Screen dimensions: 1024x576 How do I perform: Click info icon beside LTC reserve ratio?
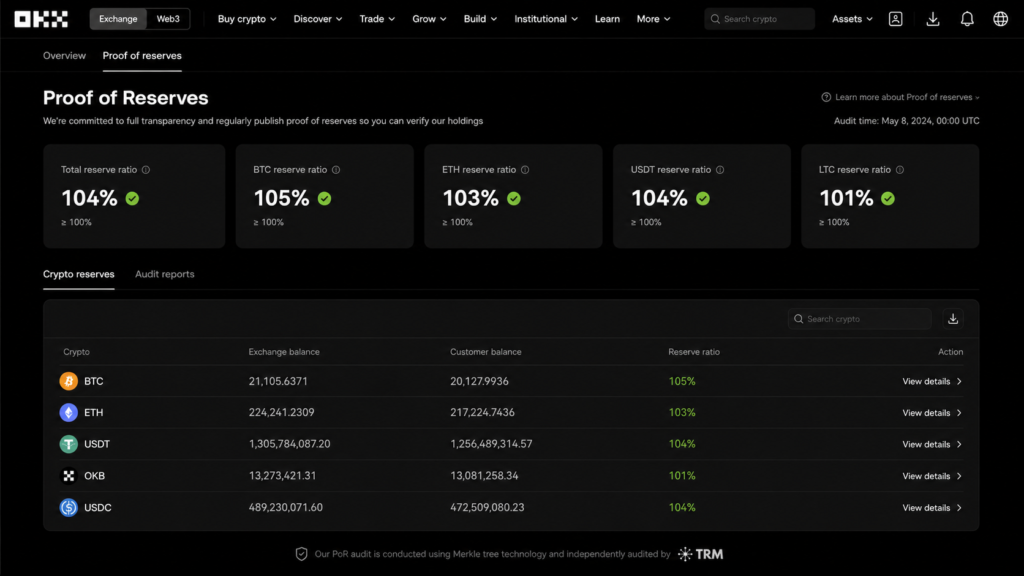coord(900,170)
